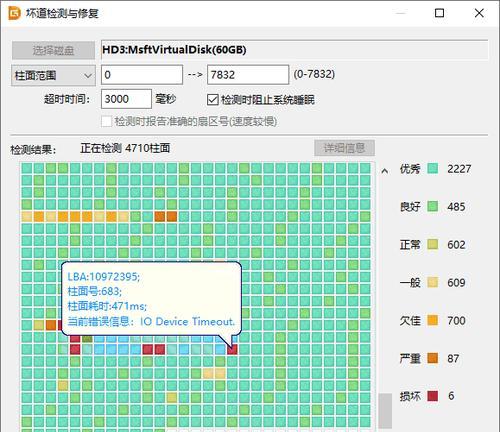Click the 严重 dark orange legend swatch
Viewport: 500px width, 432px height.
coord(433,358)
